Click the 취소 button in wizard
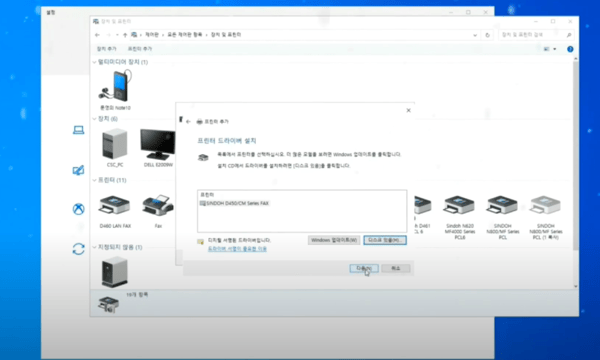The image size is (600, 360). pyautogui.click(x=396, y=269)
